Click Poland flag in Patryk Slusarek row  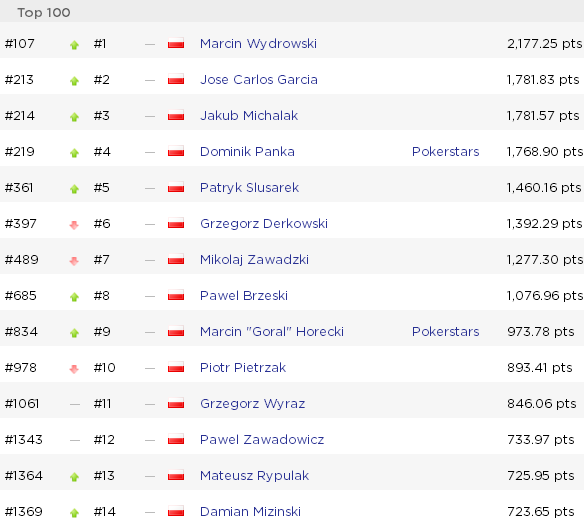[x=176, y=187]
